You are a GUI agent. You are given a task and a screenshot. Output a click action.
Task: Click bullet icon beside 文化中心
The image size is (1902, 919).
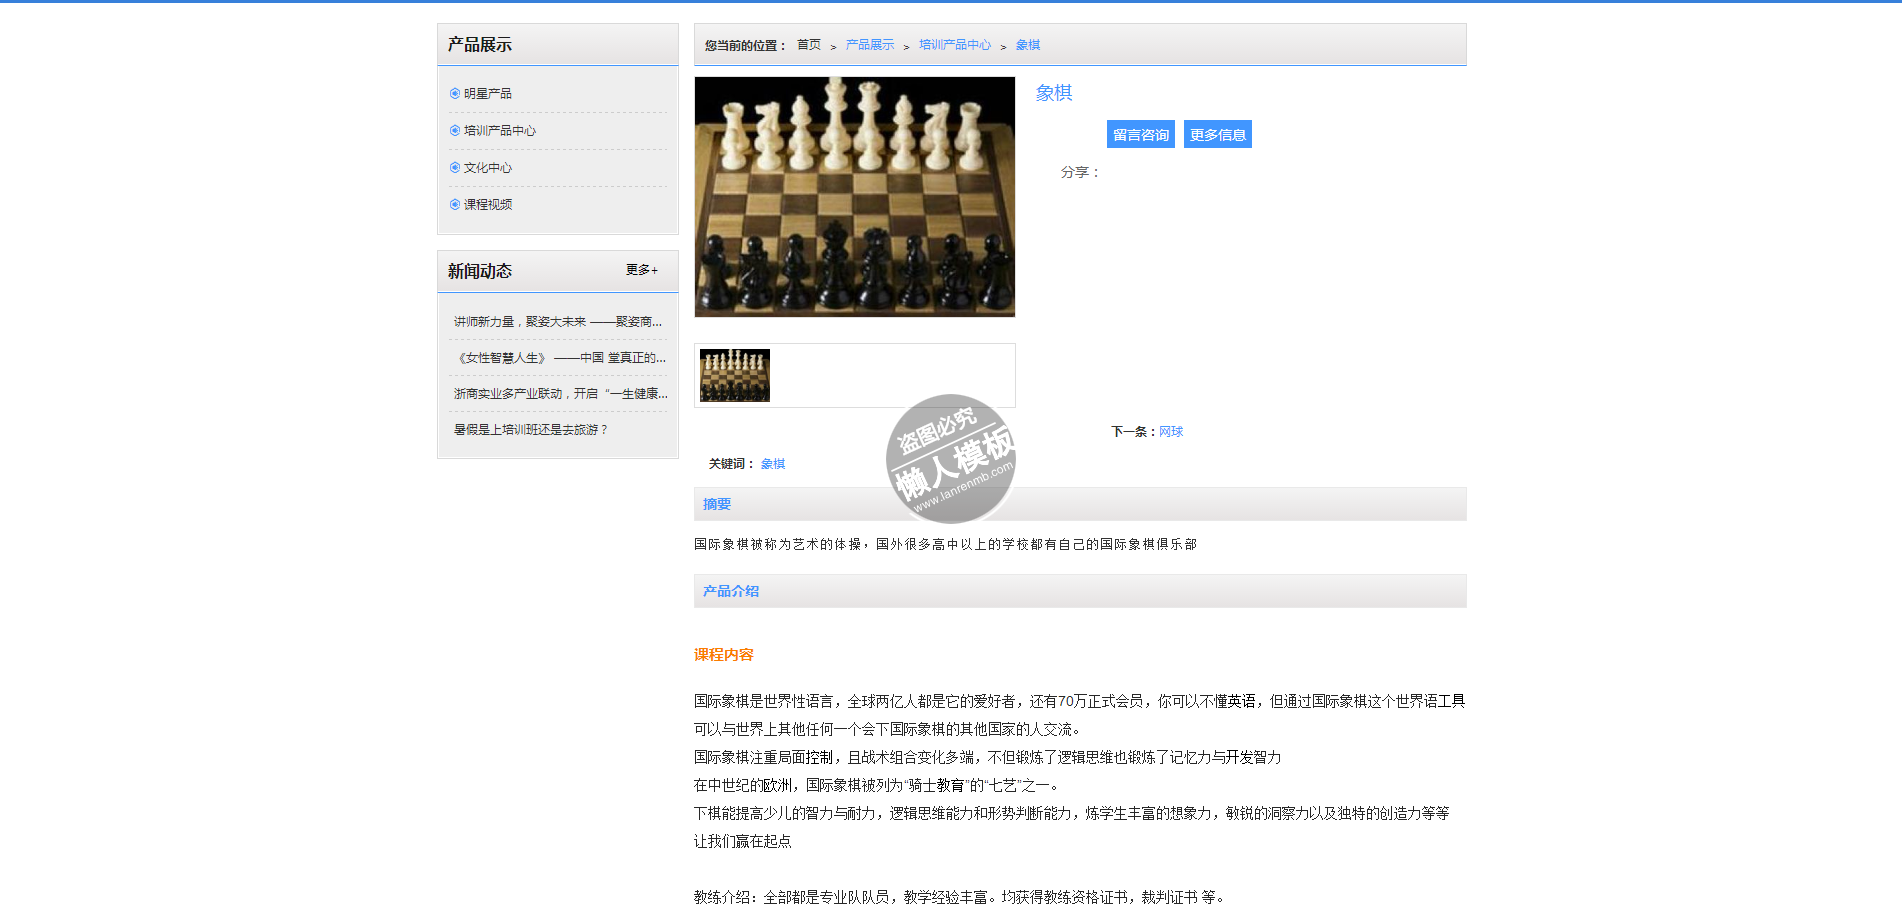(x=455, y=168)
